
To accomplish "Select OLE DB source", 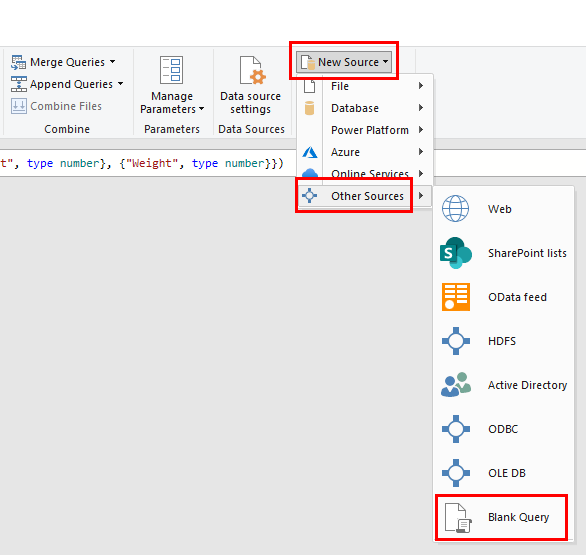I will pos(503,473).
